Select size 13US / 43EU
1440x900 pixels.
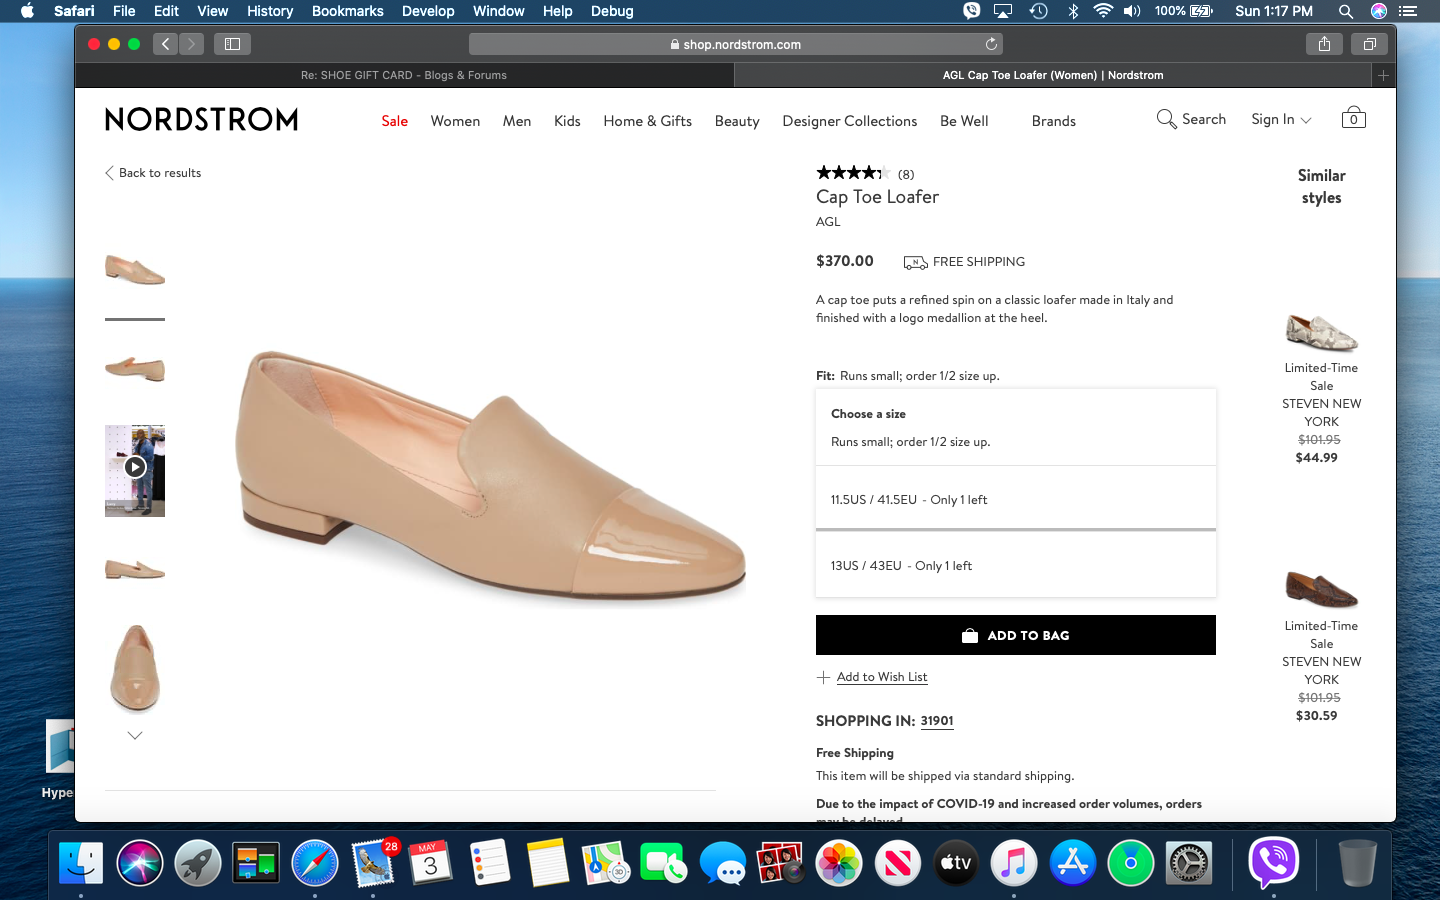tap(1015, 565)
